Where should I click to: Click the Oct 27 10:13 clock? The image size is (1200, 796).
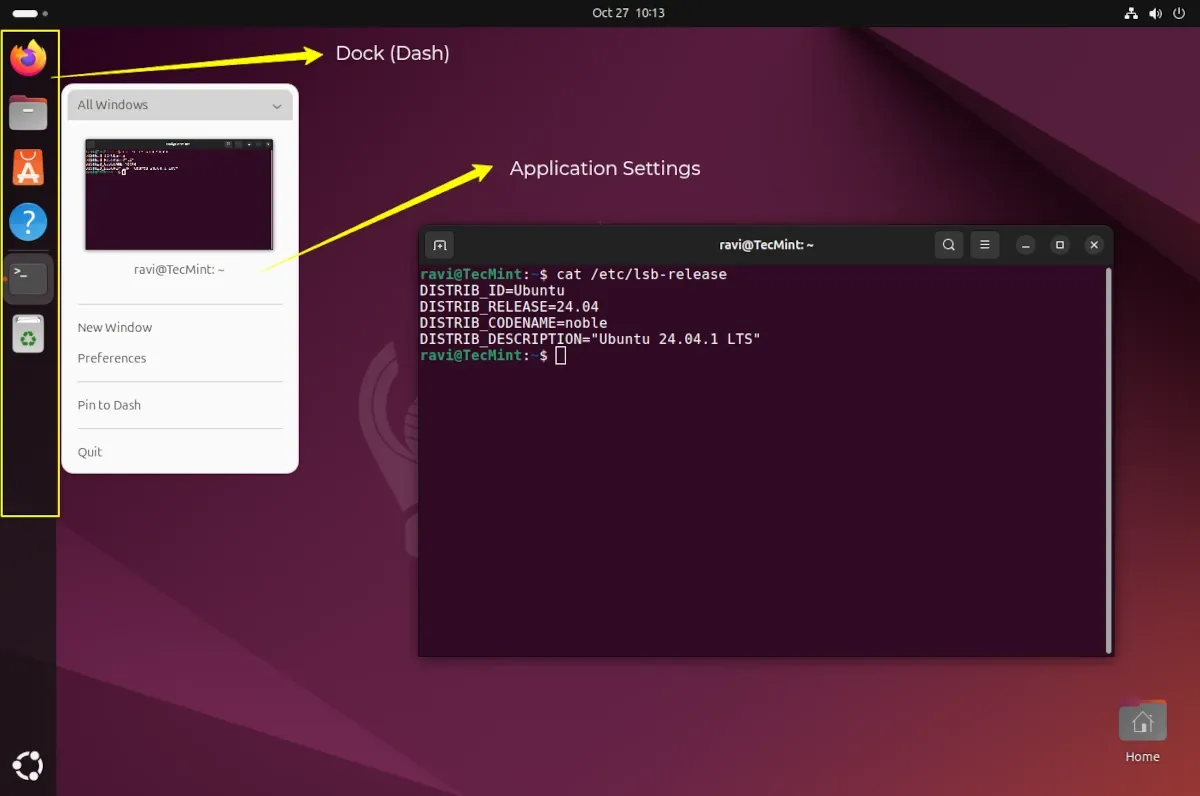click(628, 13)
